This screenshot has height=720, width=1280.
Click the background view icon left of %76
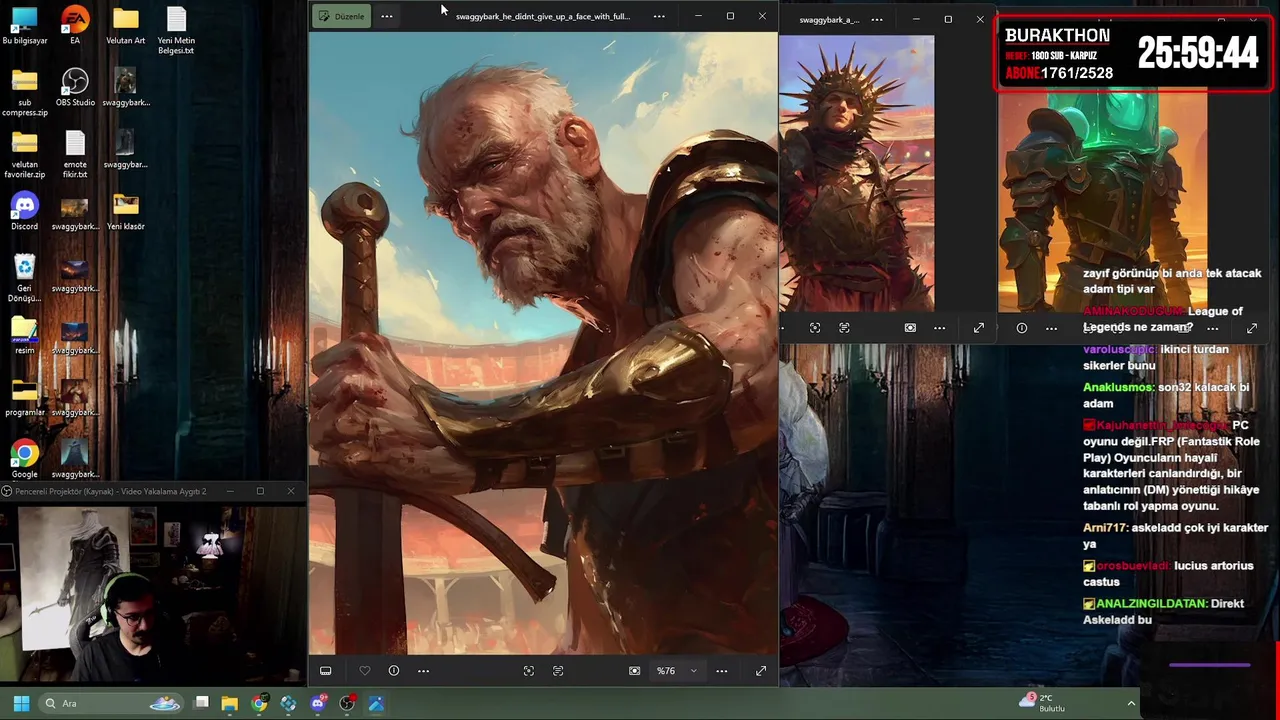click(x=634, y=671)
